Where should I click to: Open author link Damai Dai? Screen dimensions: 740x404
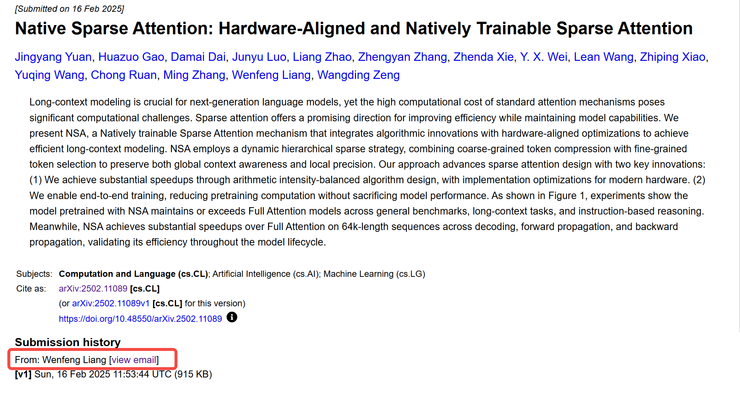pos(198,57)
